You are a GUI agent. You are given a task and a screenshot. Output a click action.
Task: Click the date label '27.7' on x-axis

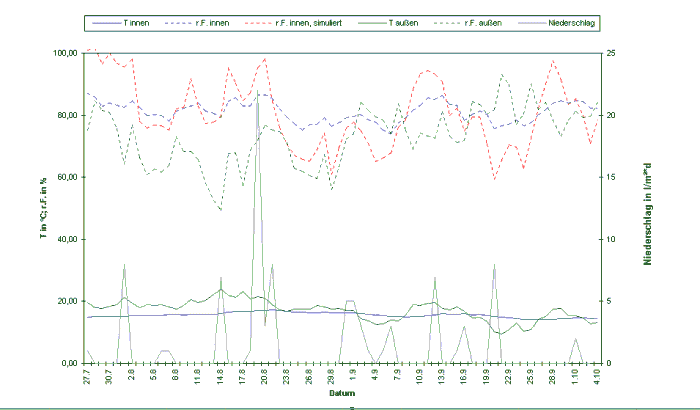point(88,376)
